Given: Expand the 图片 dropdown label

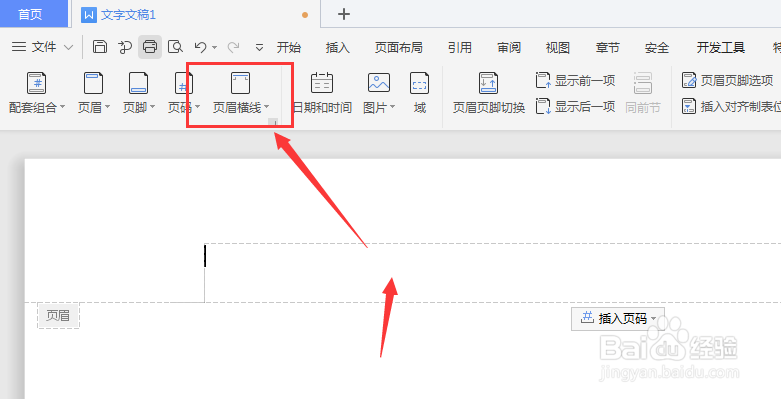Looking at the screenshot, I should (x=379, y=107).
